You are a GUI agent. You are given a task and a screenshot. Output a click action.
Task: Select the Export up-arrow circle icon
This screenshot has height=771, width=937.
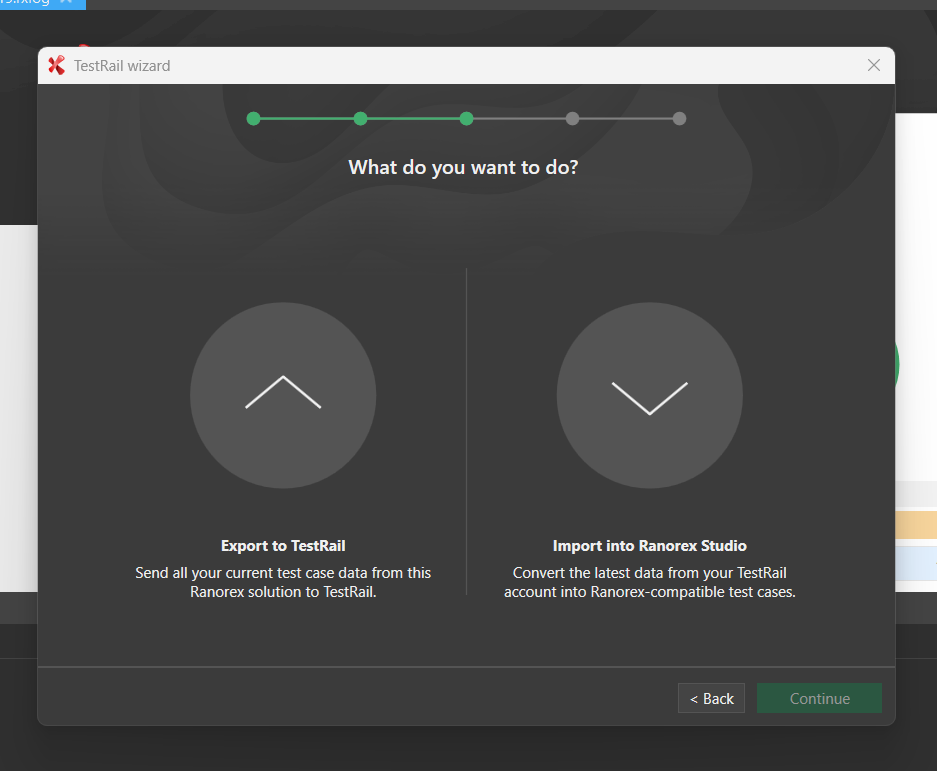[283, 395]
